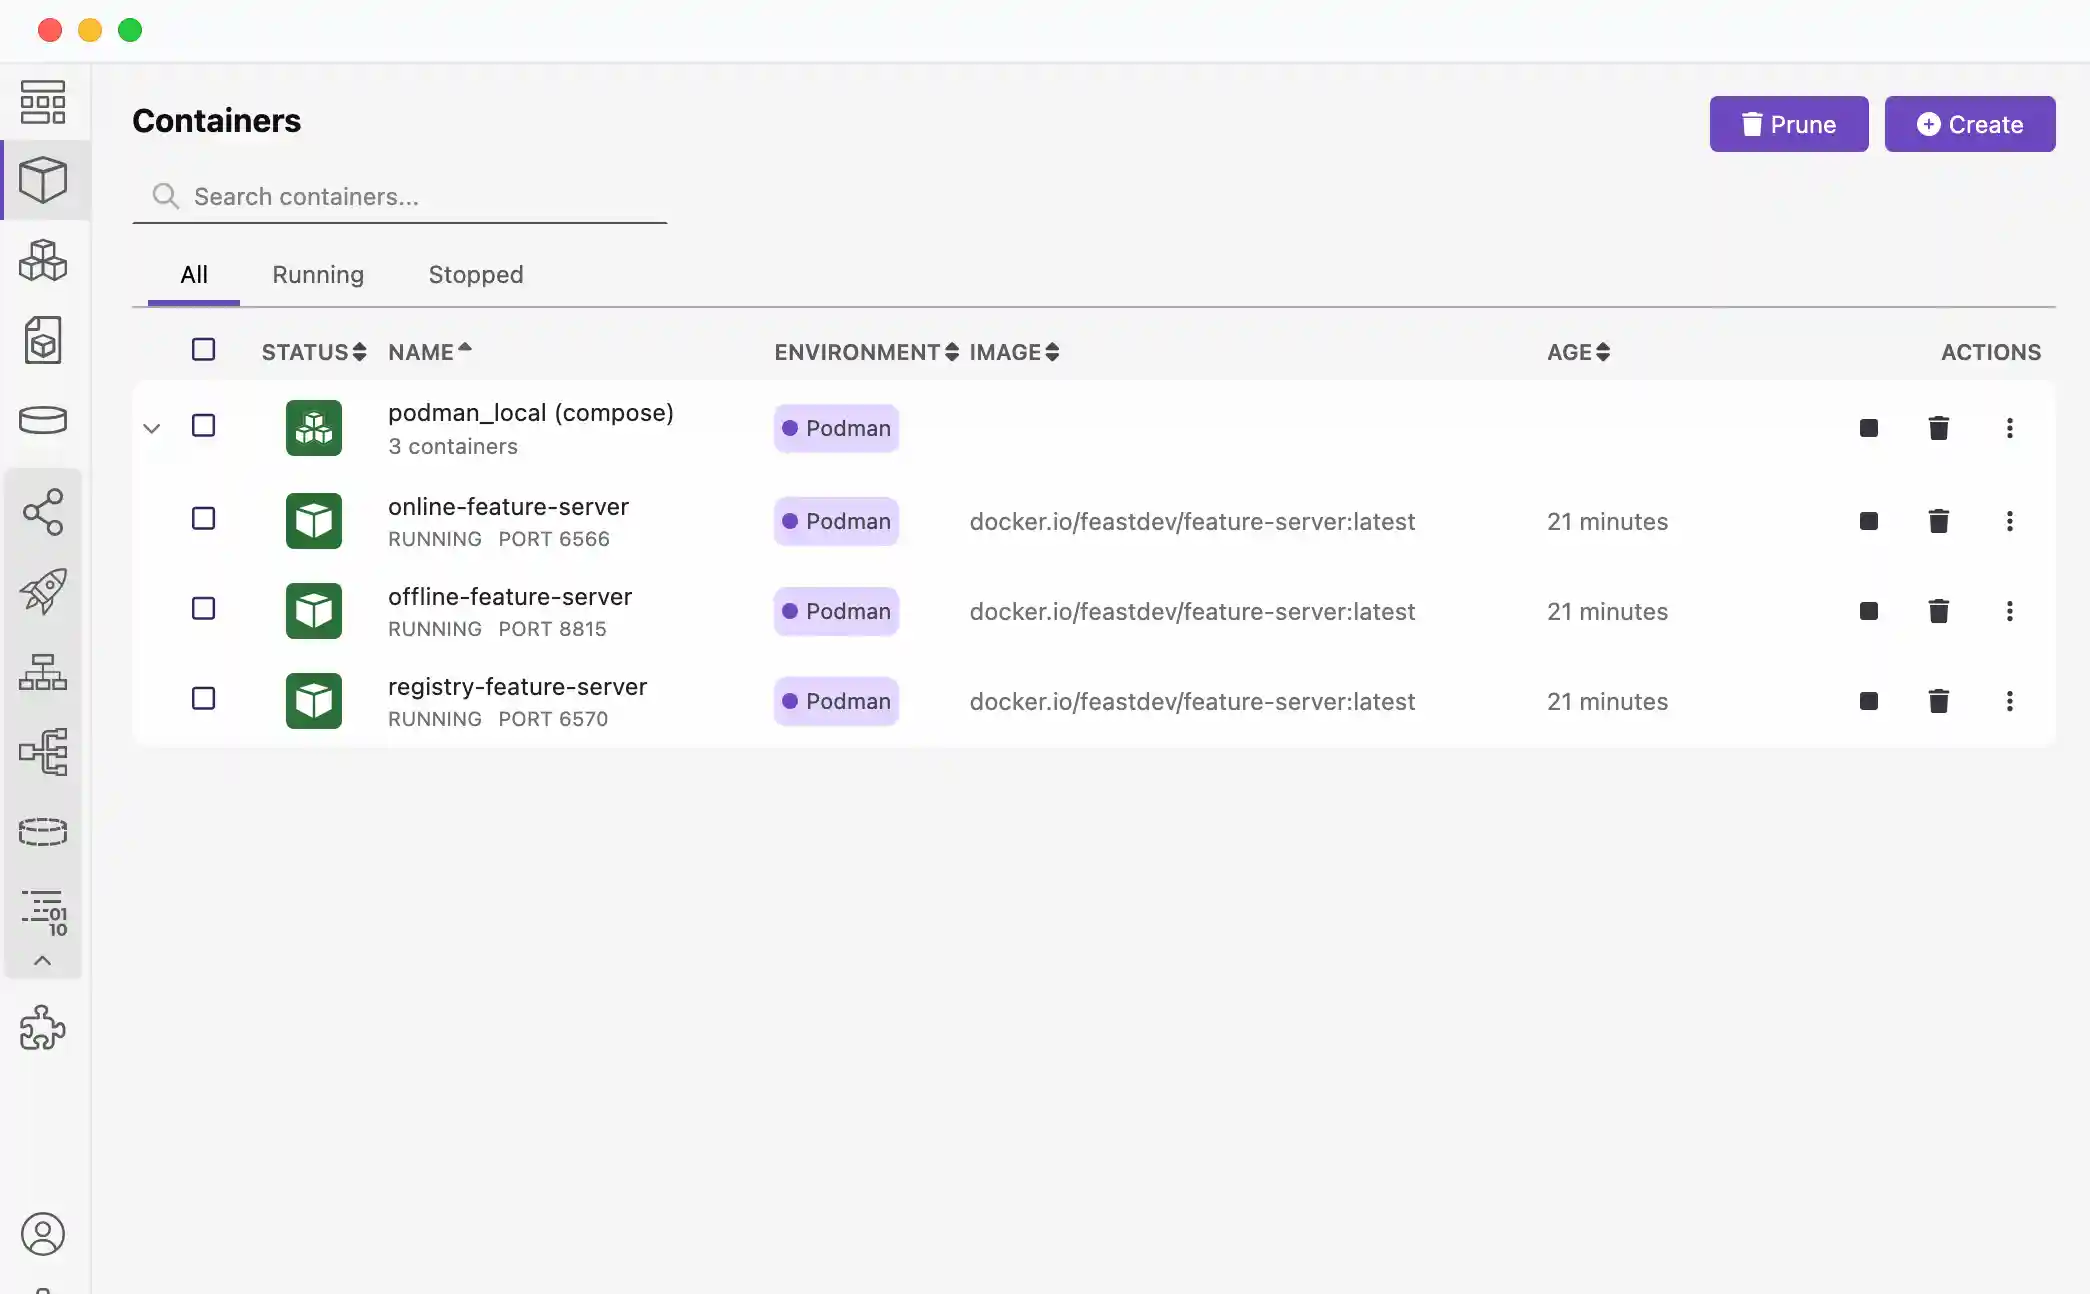Open the Accounts icon in sidebar
This screenshot has width=2090, height=1294.
click(43, 1234)
